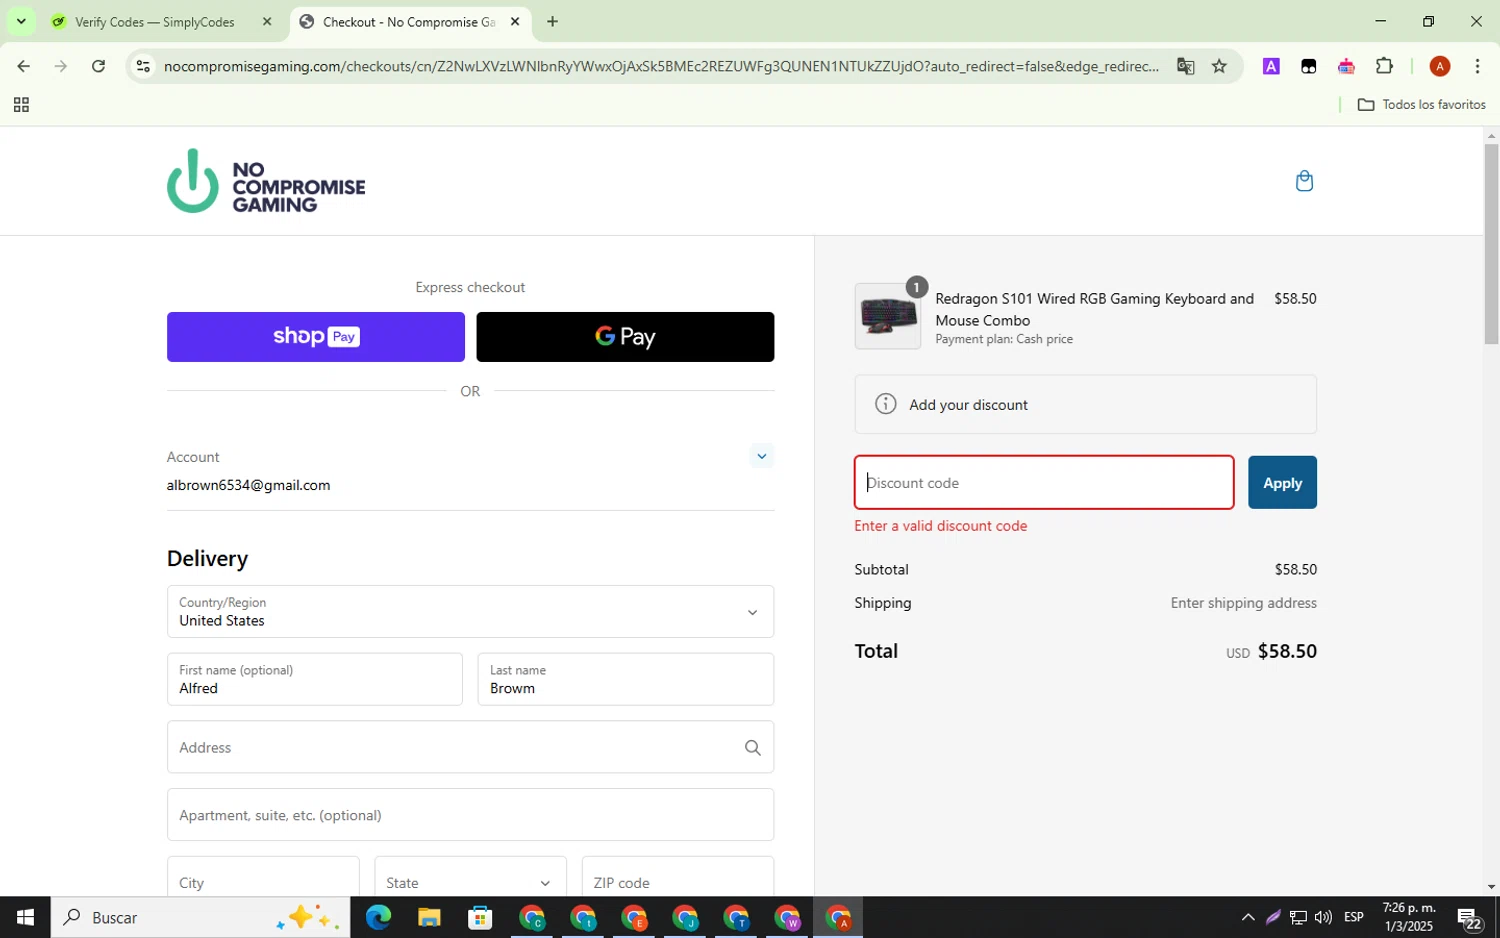Image resolution: width=1500 pixels, height=938 pixels.
Task: Open the apps grid on bookmarks bar
Action: pyautogui.click(x=21, y=105)
